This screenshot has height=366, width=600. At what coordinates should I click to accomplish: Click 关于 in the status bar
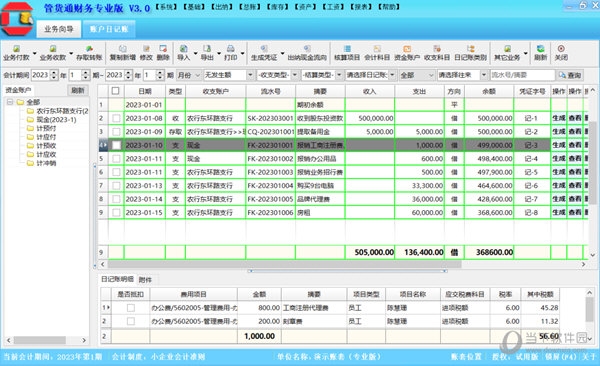pyautogui.click(x=589, y=357)
